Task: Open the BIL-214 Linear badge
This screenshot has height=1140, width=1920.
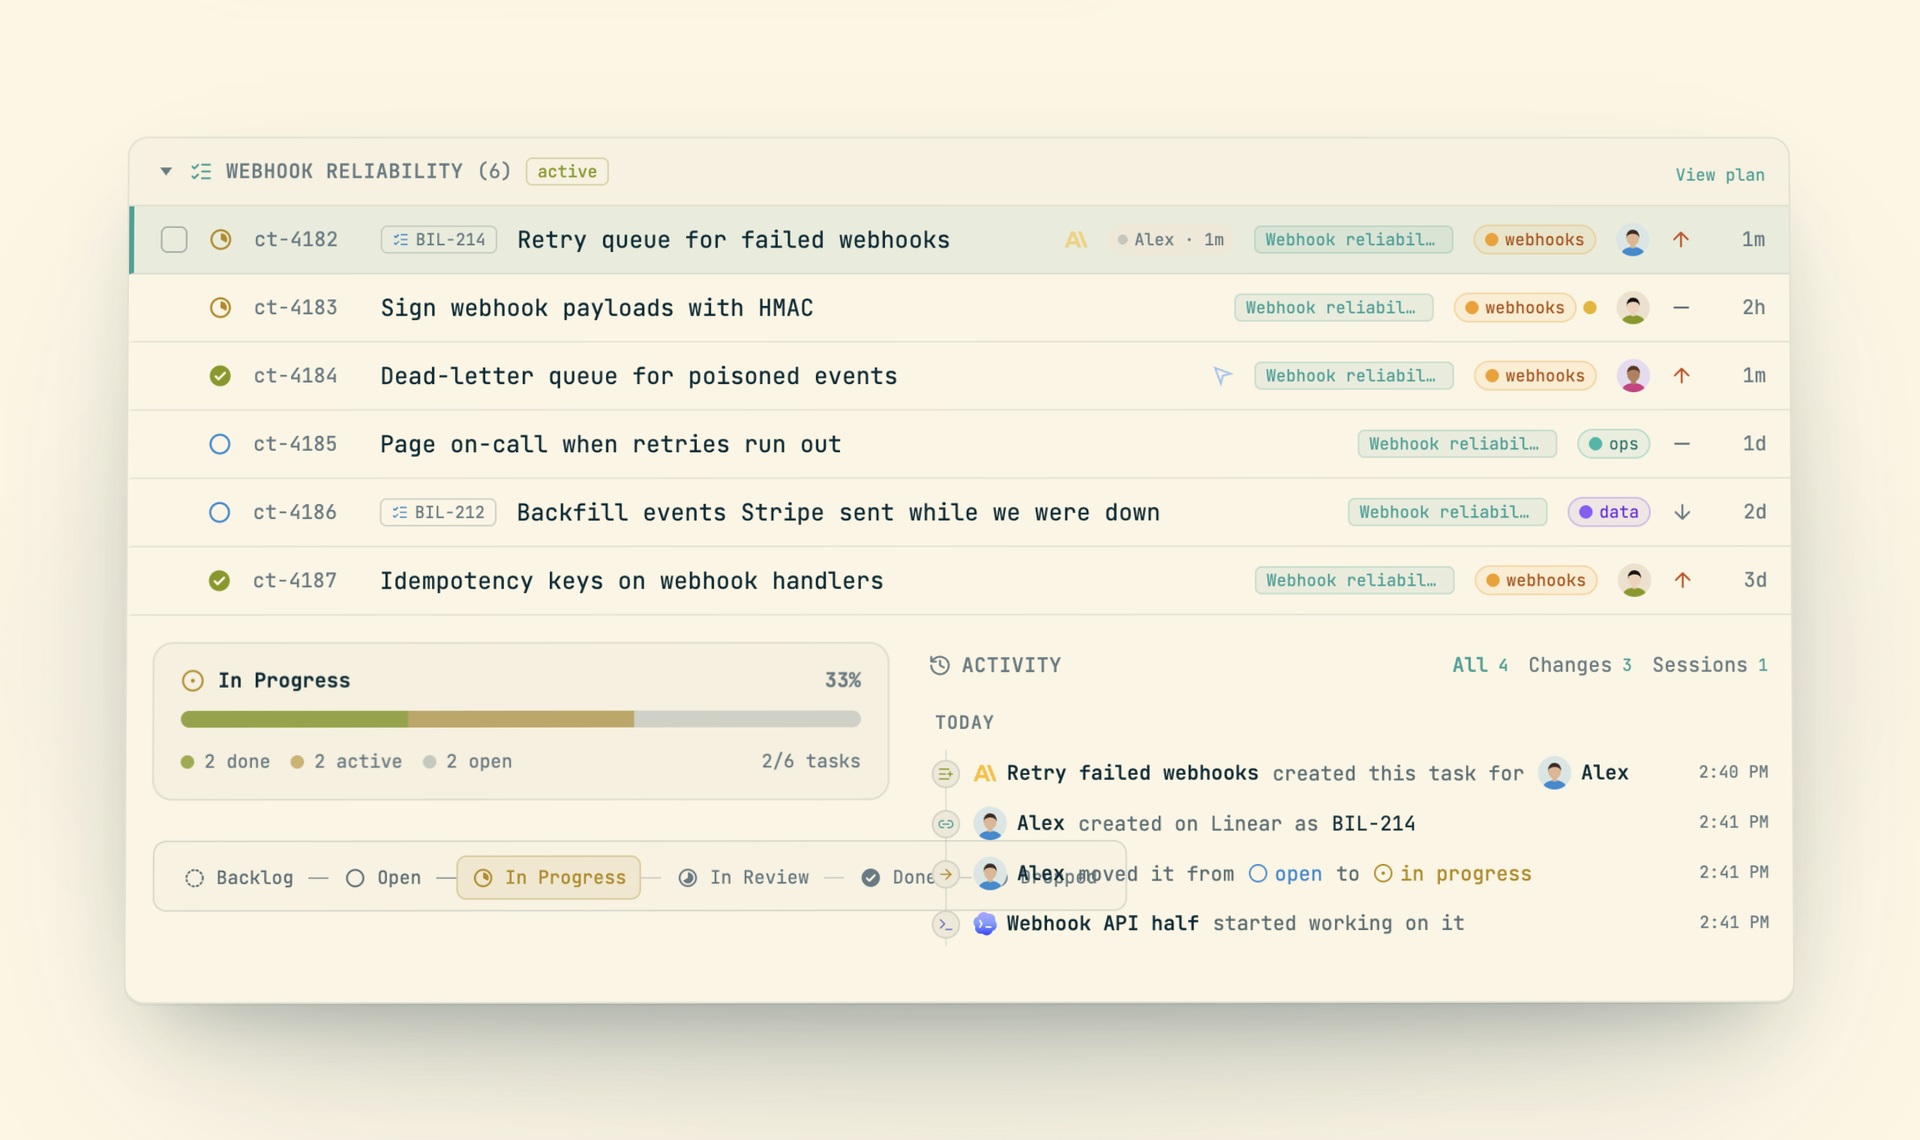Action: (439, 239)
